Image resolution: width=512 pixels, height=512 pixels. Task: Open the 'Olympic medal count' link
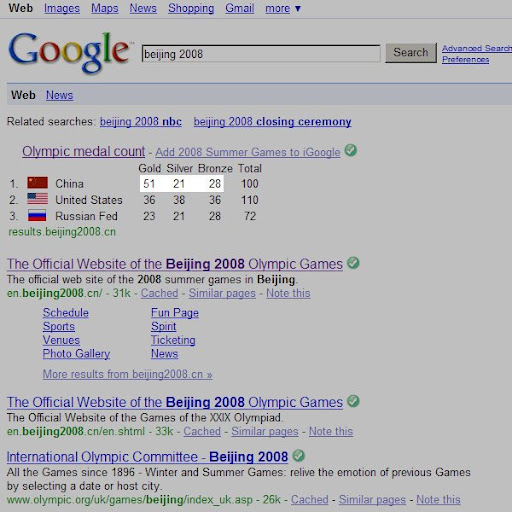click(x=84, y=152)
